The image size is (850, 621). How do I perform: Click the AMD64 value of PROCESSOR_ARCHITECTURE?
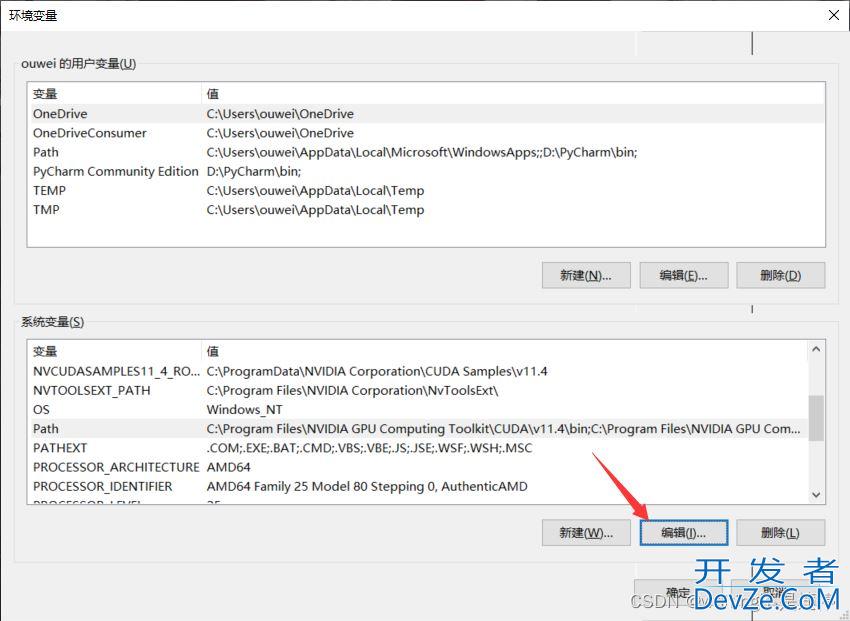[x=229, y=467]
